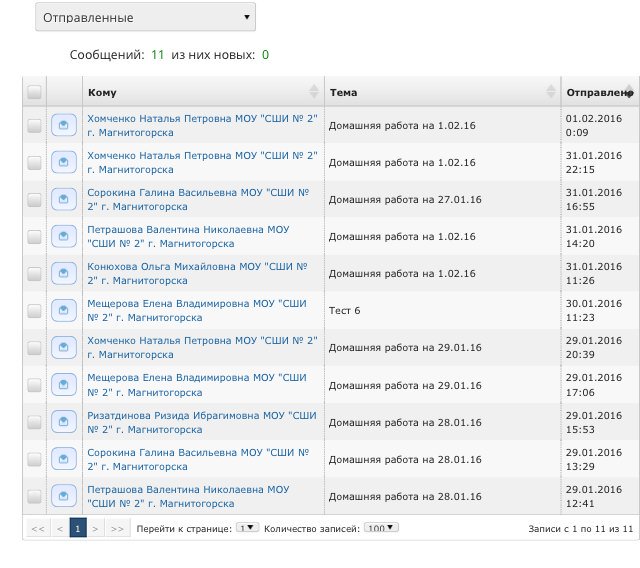
Task: Open envelope icon for message sent 29.01.2016 12:41
Action: [x=64, y=496]
